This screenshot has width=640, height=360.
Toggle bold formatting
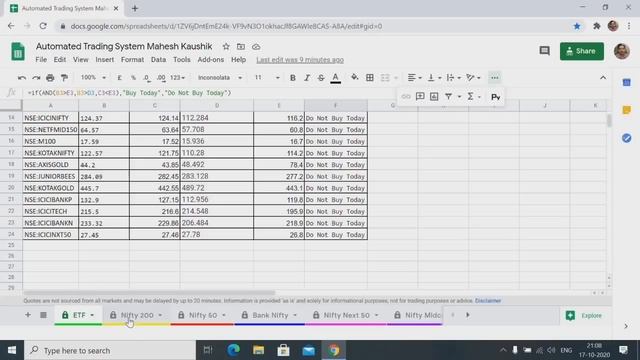pos(293,78)
